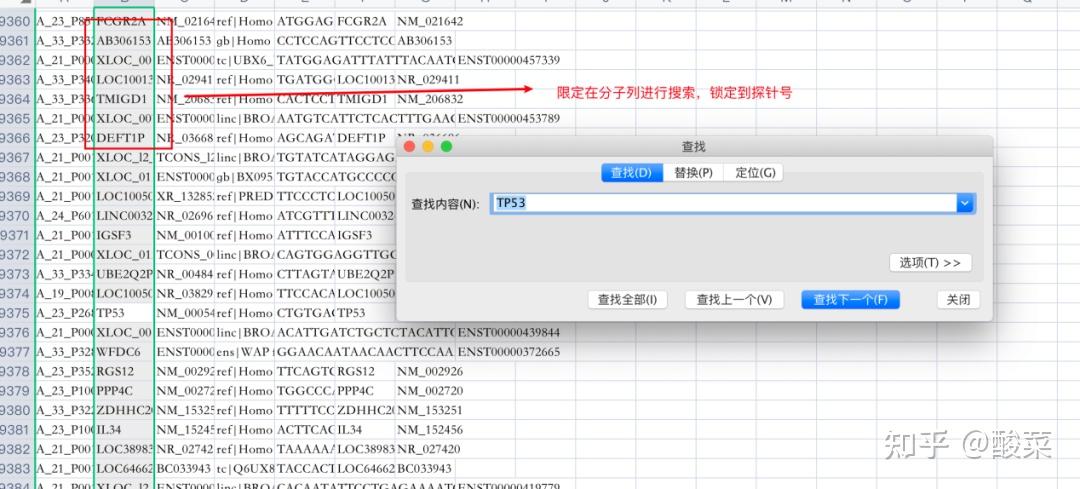Select the 查找(D) tab
The height and width of the screenshot is (489, 1080).
click(x=632, y=172)
